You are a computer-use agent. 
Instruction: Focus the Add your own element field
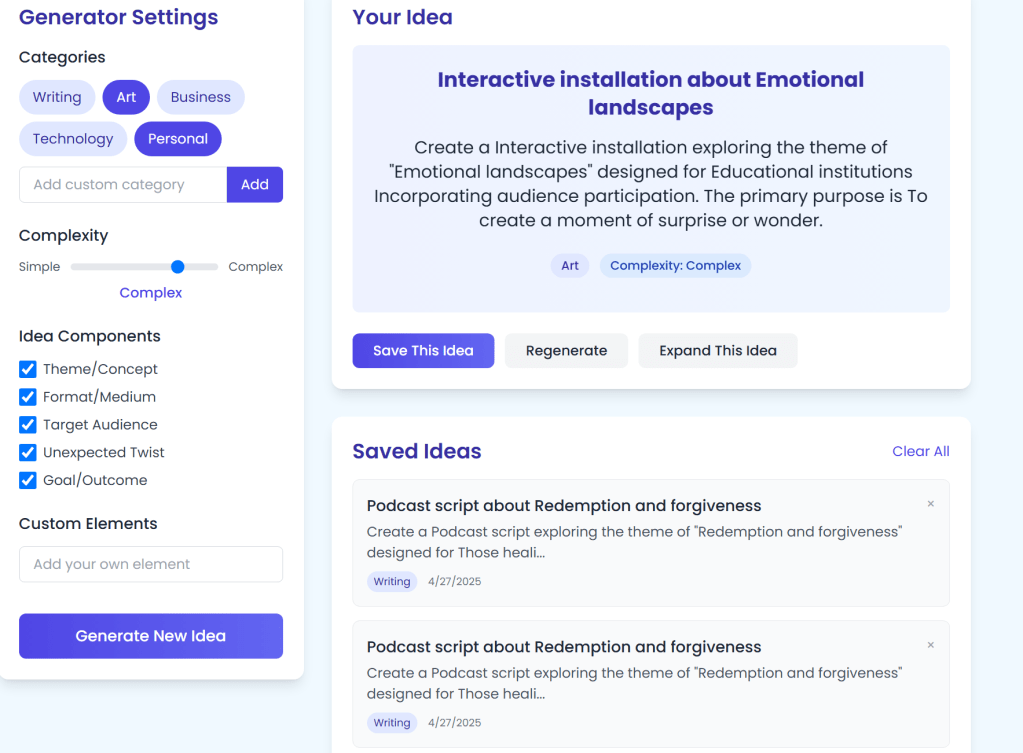151,564
